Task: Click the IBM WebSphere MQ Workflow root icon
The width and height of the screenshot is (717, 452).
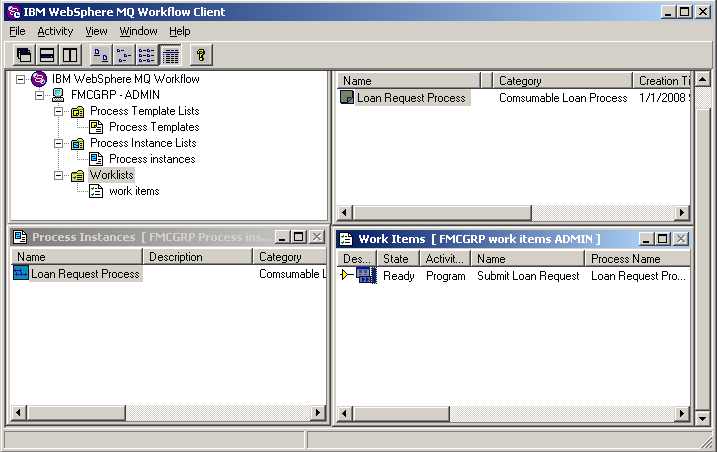Action: (39, 79)
